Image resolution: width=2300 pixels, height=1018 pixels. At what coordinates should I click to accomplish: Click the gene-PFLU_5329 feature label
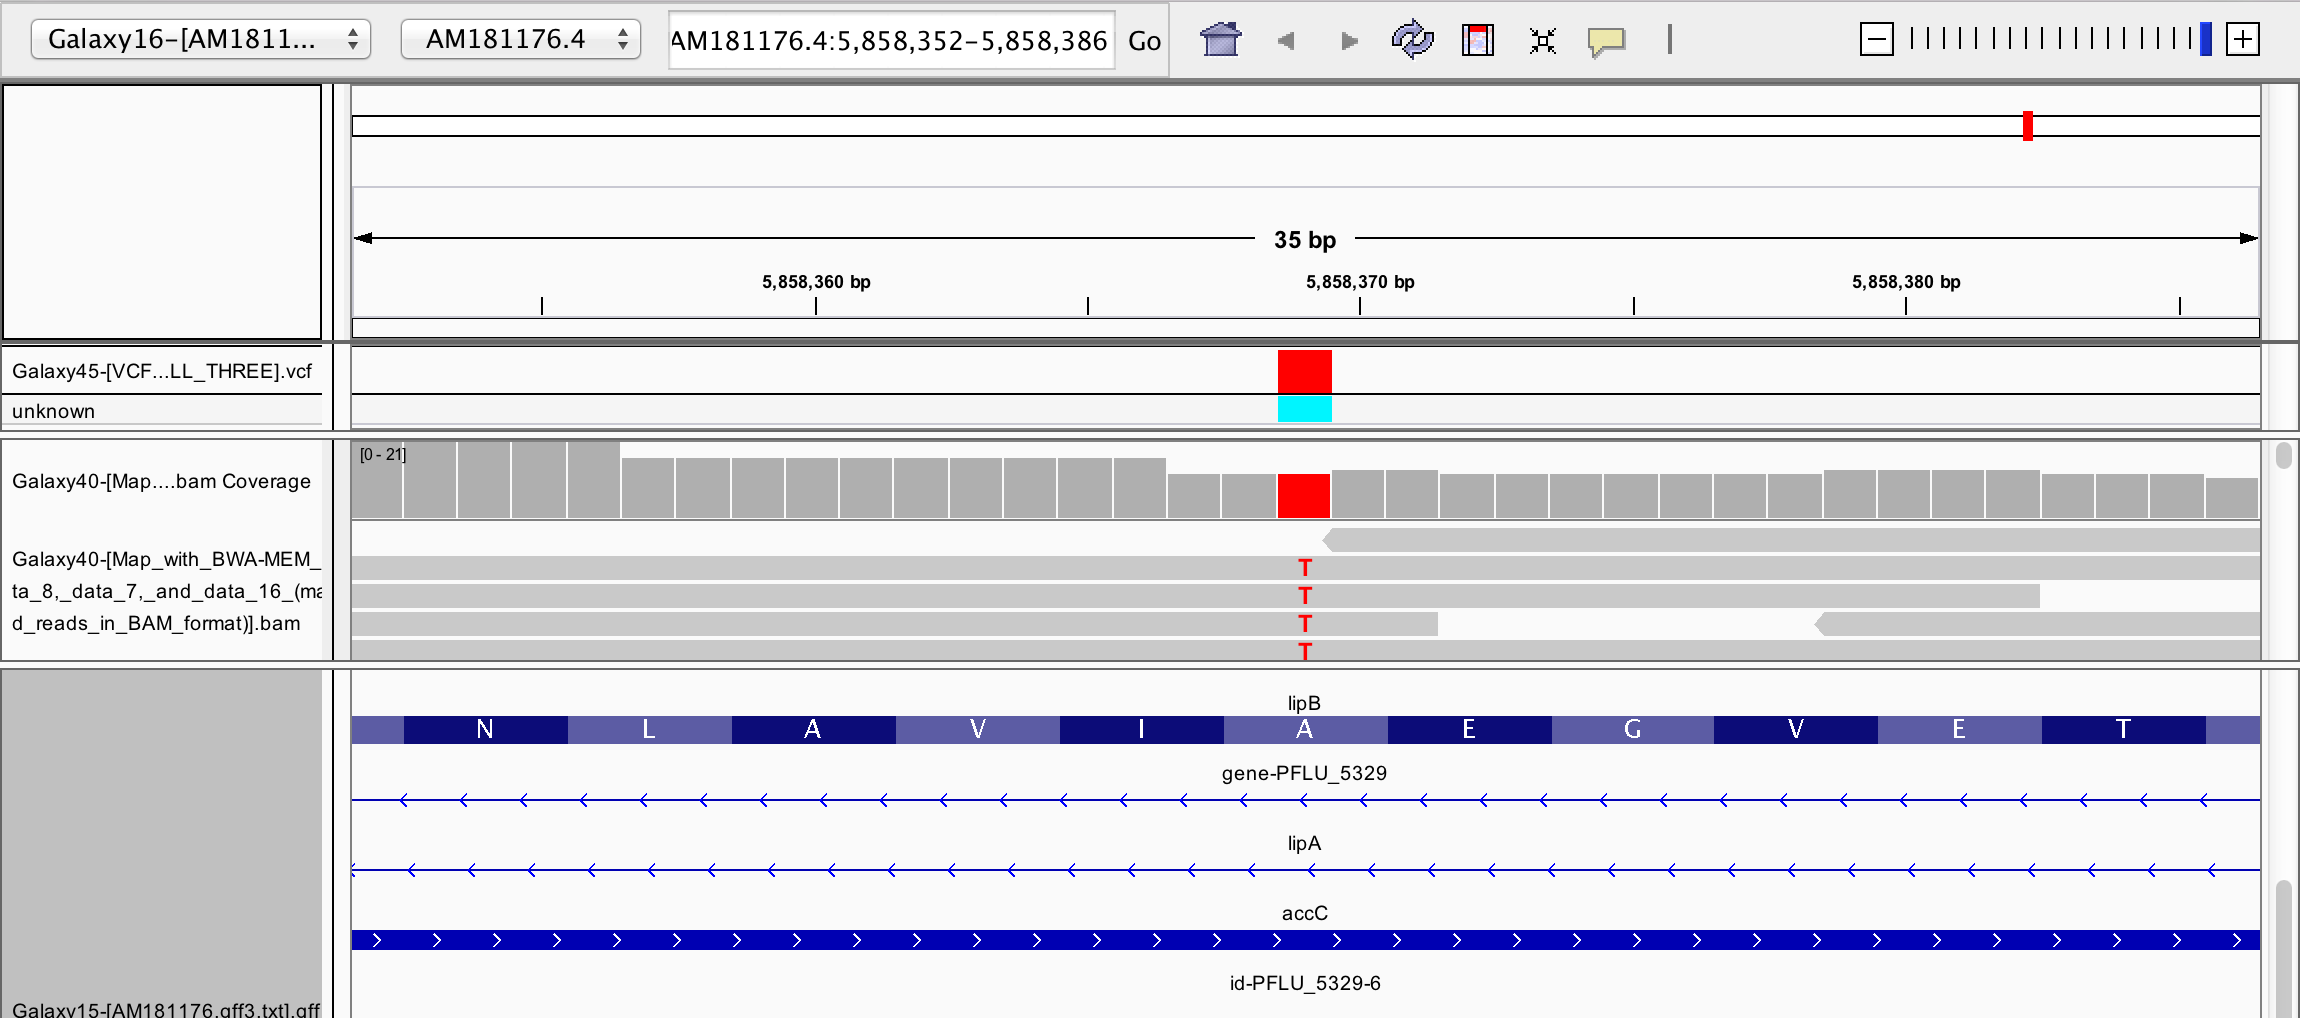[1304, 773]
